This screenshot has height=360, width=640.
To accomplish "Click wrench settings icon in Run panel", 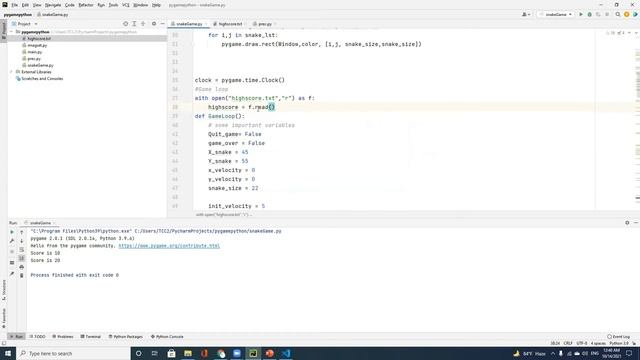I will [12, 241].
